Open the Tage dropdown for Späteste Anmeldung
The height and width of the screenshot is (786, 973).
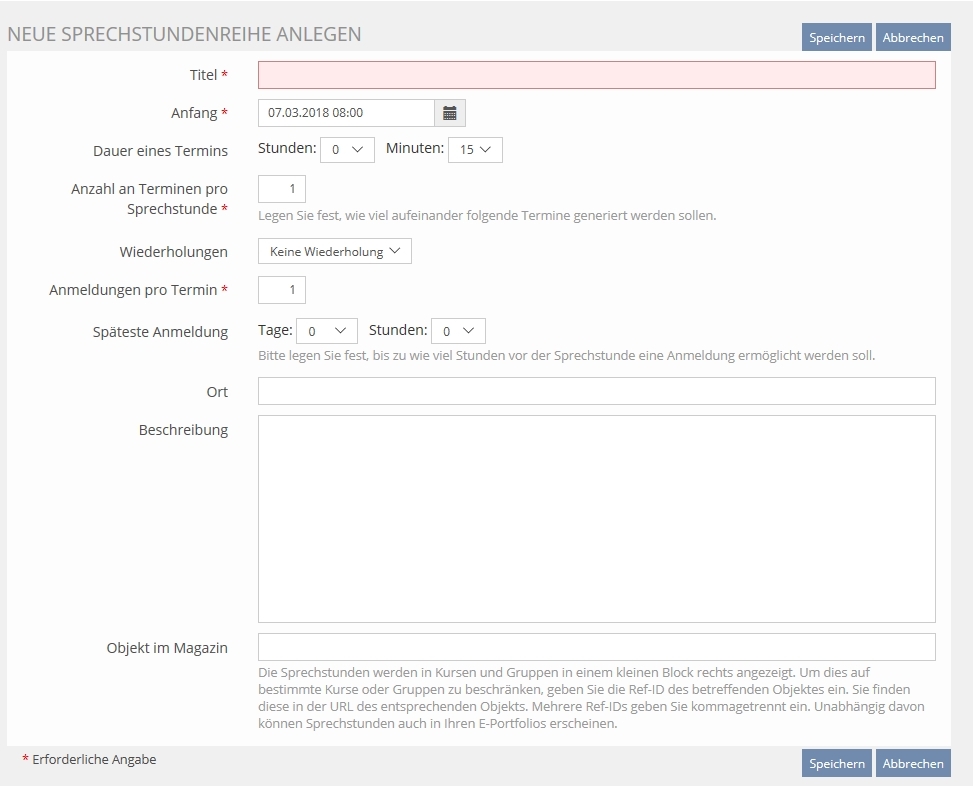[327, 331]
